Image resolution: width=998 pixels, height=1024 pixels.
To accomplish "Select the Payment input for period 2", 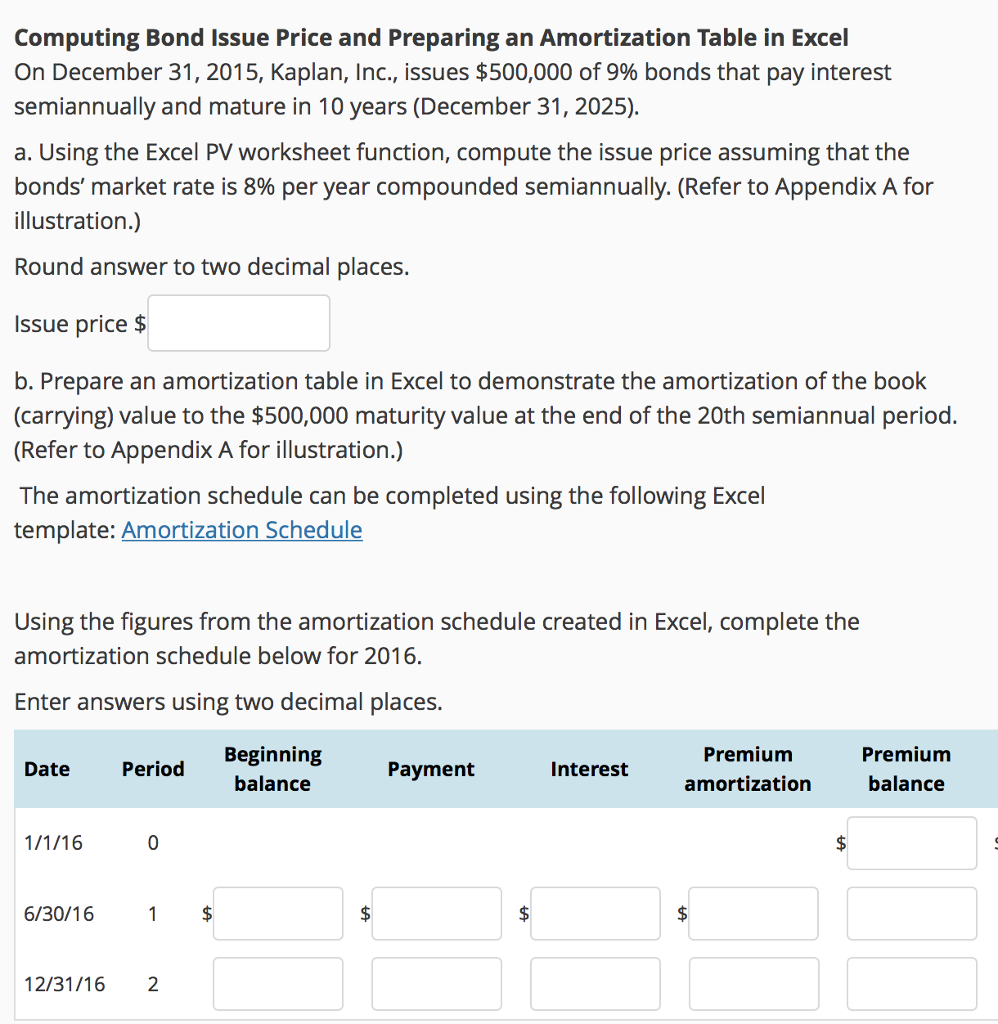I will click(436, 983).
